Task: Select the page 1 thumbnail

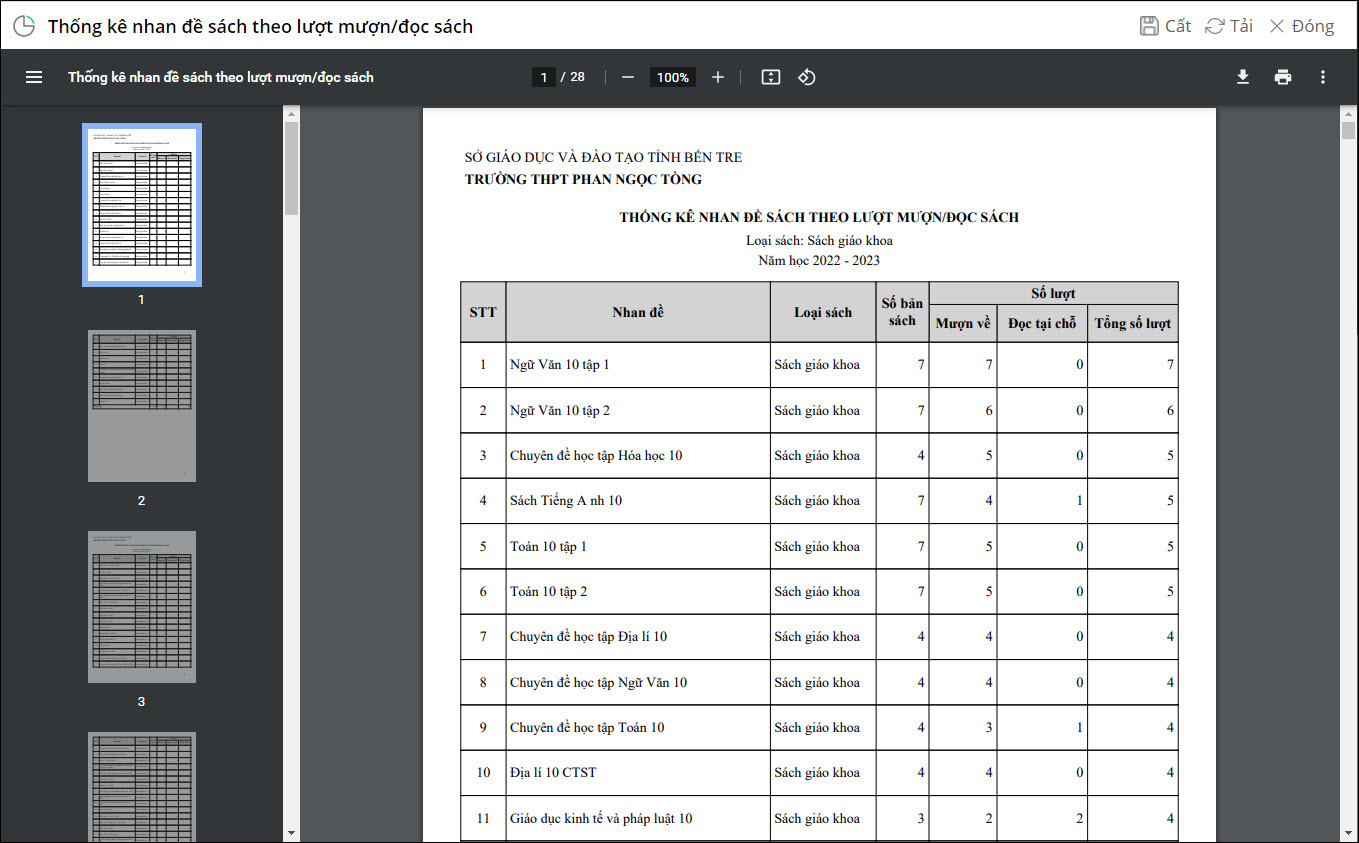Action: point(141,204)
